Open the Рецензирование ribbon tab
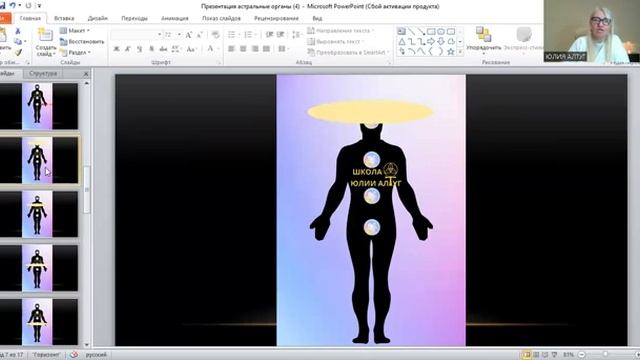The width and height of the screenshot is (640, 360). (x=276, y=18)
